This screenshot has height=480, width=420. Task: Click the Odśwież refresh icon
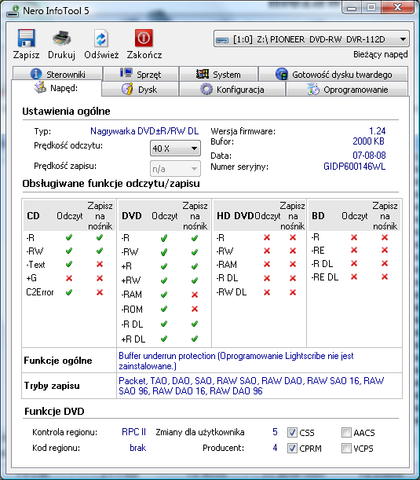pos(101,39)
